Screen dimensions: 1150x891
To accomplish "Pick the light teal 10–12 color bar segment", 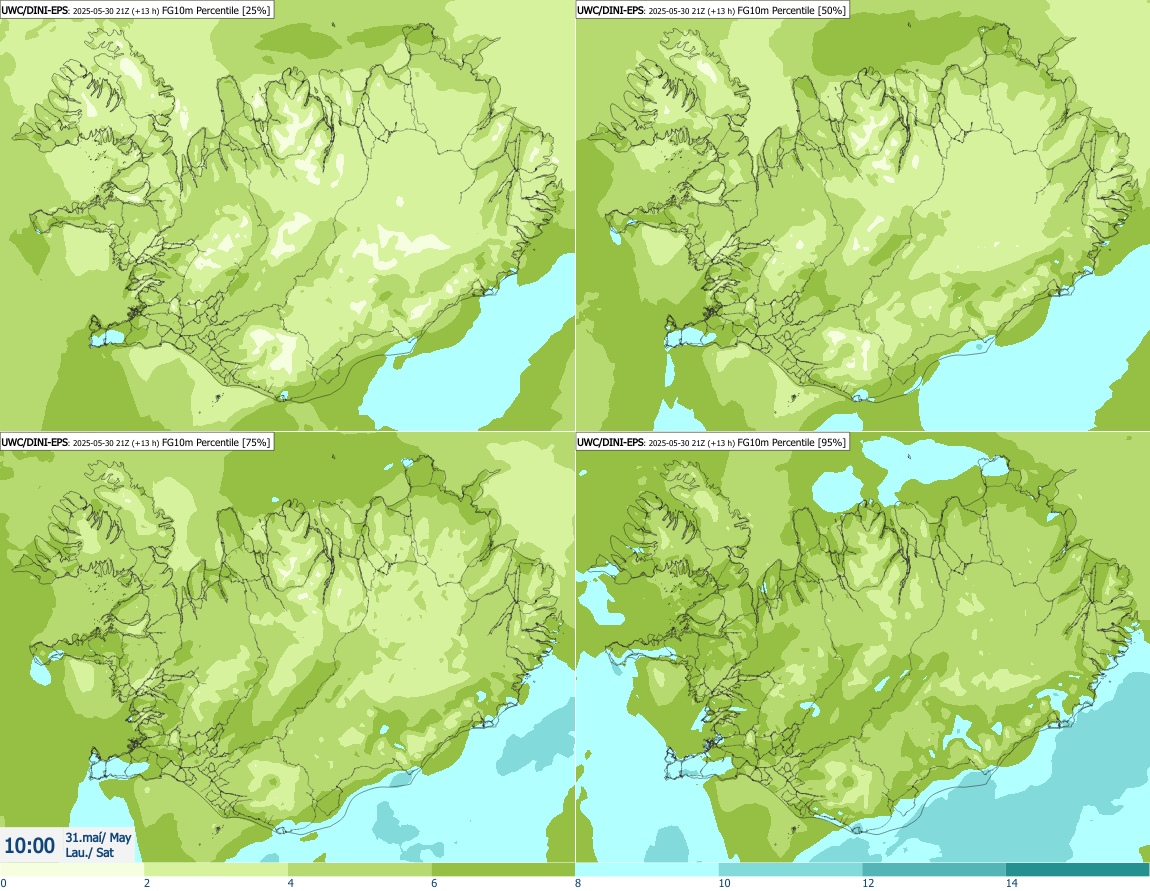I will [x=791, y=870].
